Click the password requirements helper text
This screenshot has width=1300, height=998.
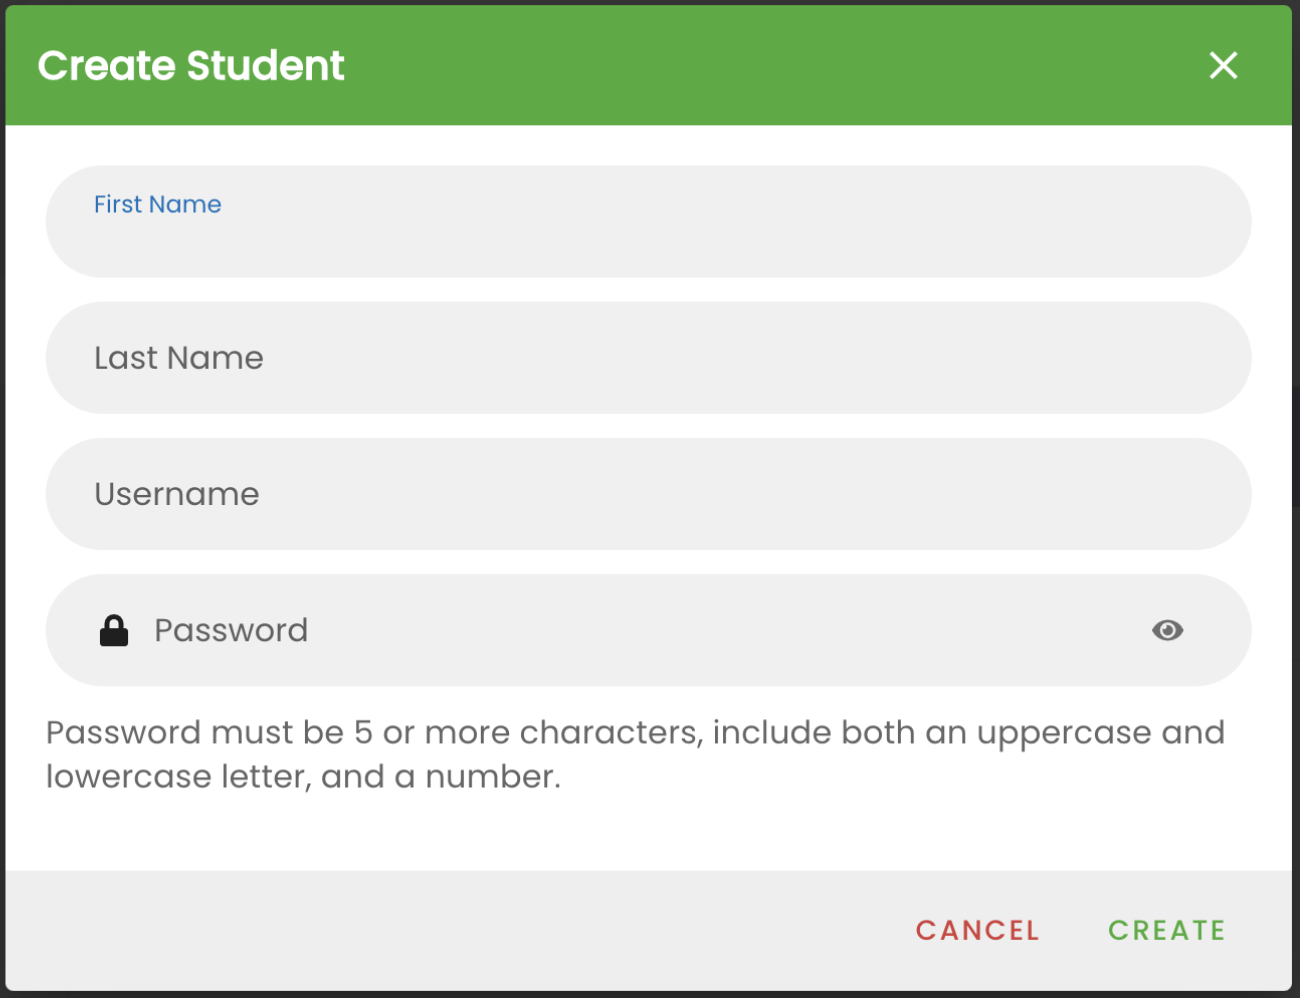[x=635, y=733]
